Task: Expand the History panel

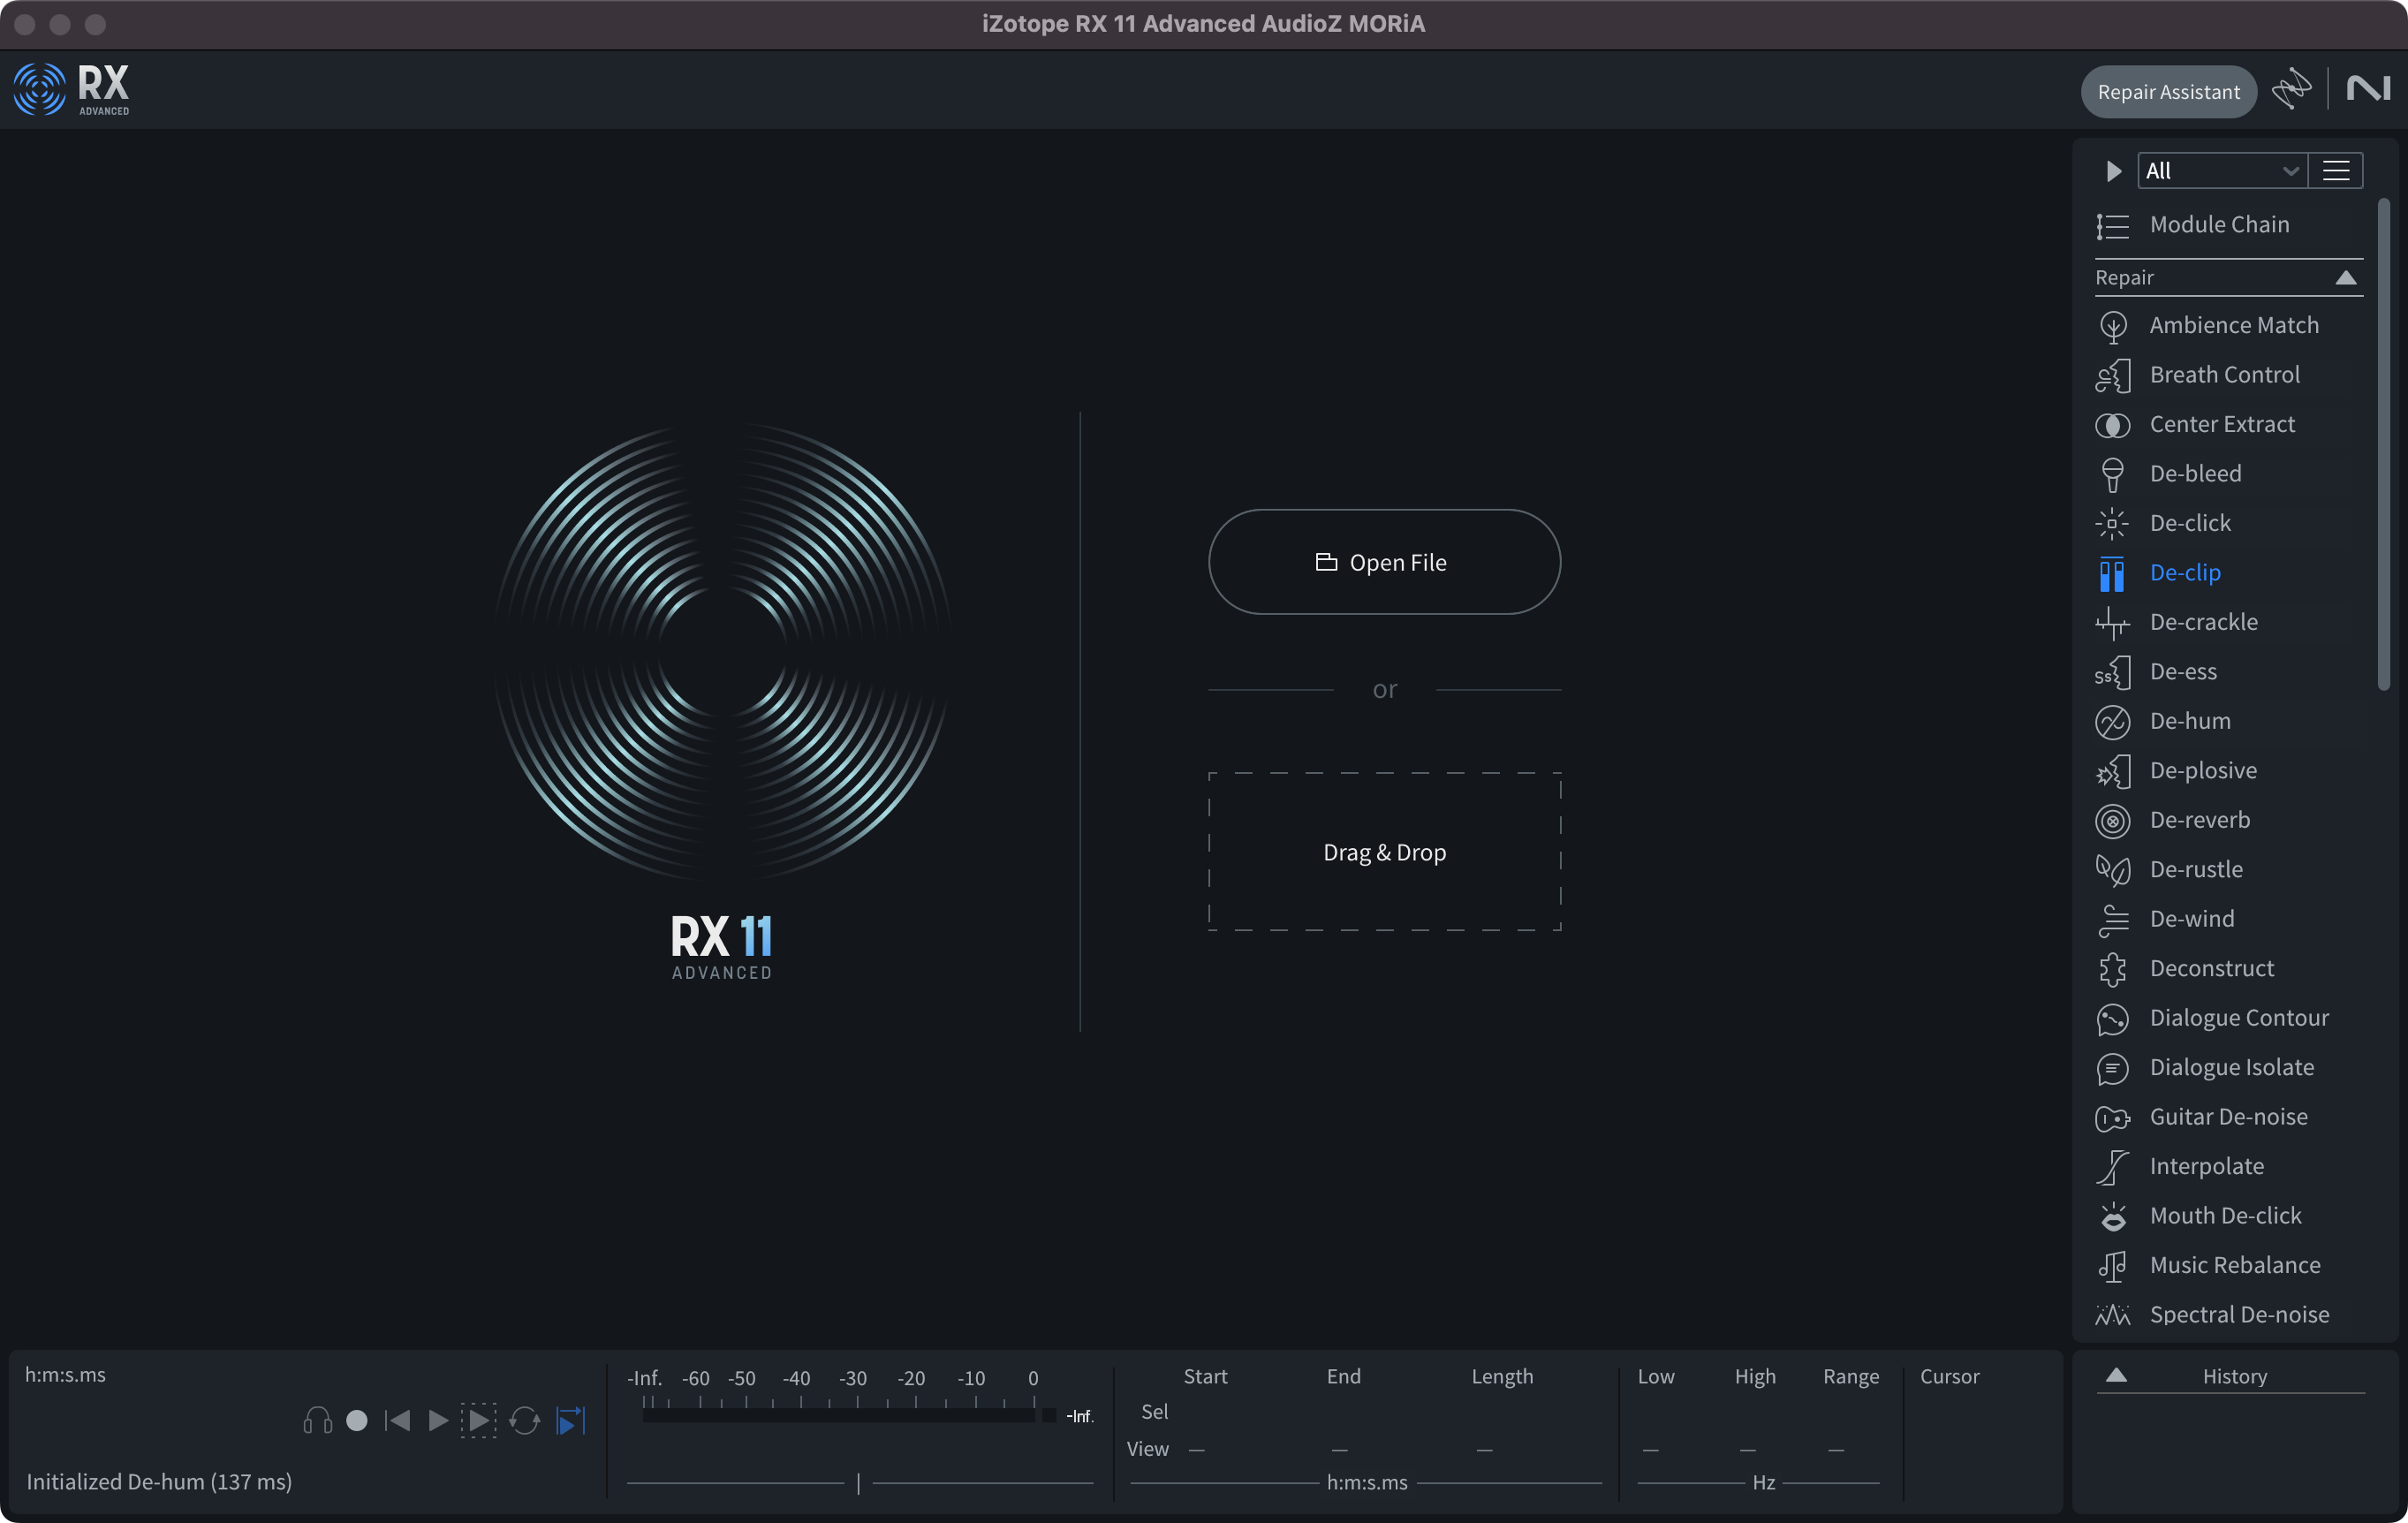Action: pos(2116,1376)
